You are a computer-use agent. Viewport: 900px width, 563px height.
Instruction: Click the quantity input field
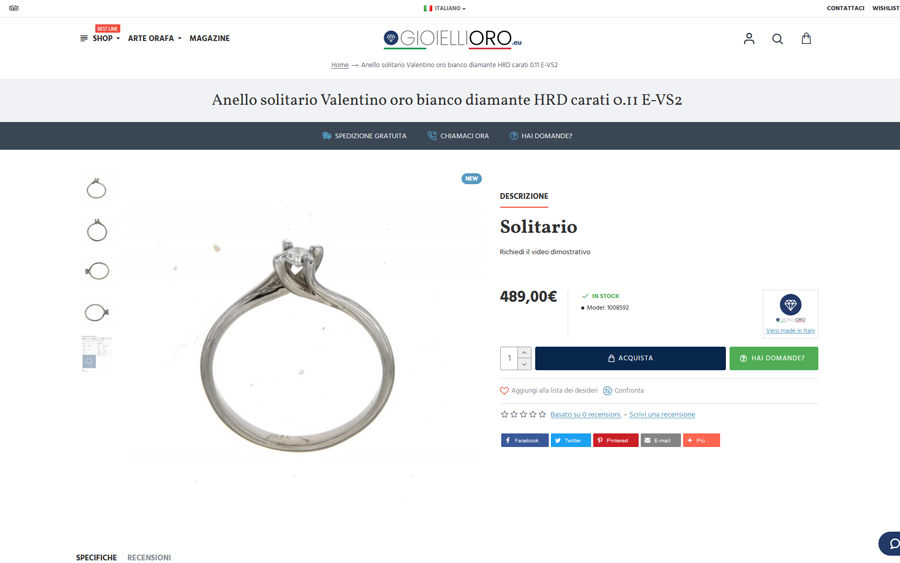[x=509, y=358]
